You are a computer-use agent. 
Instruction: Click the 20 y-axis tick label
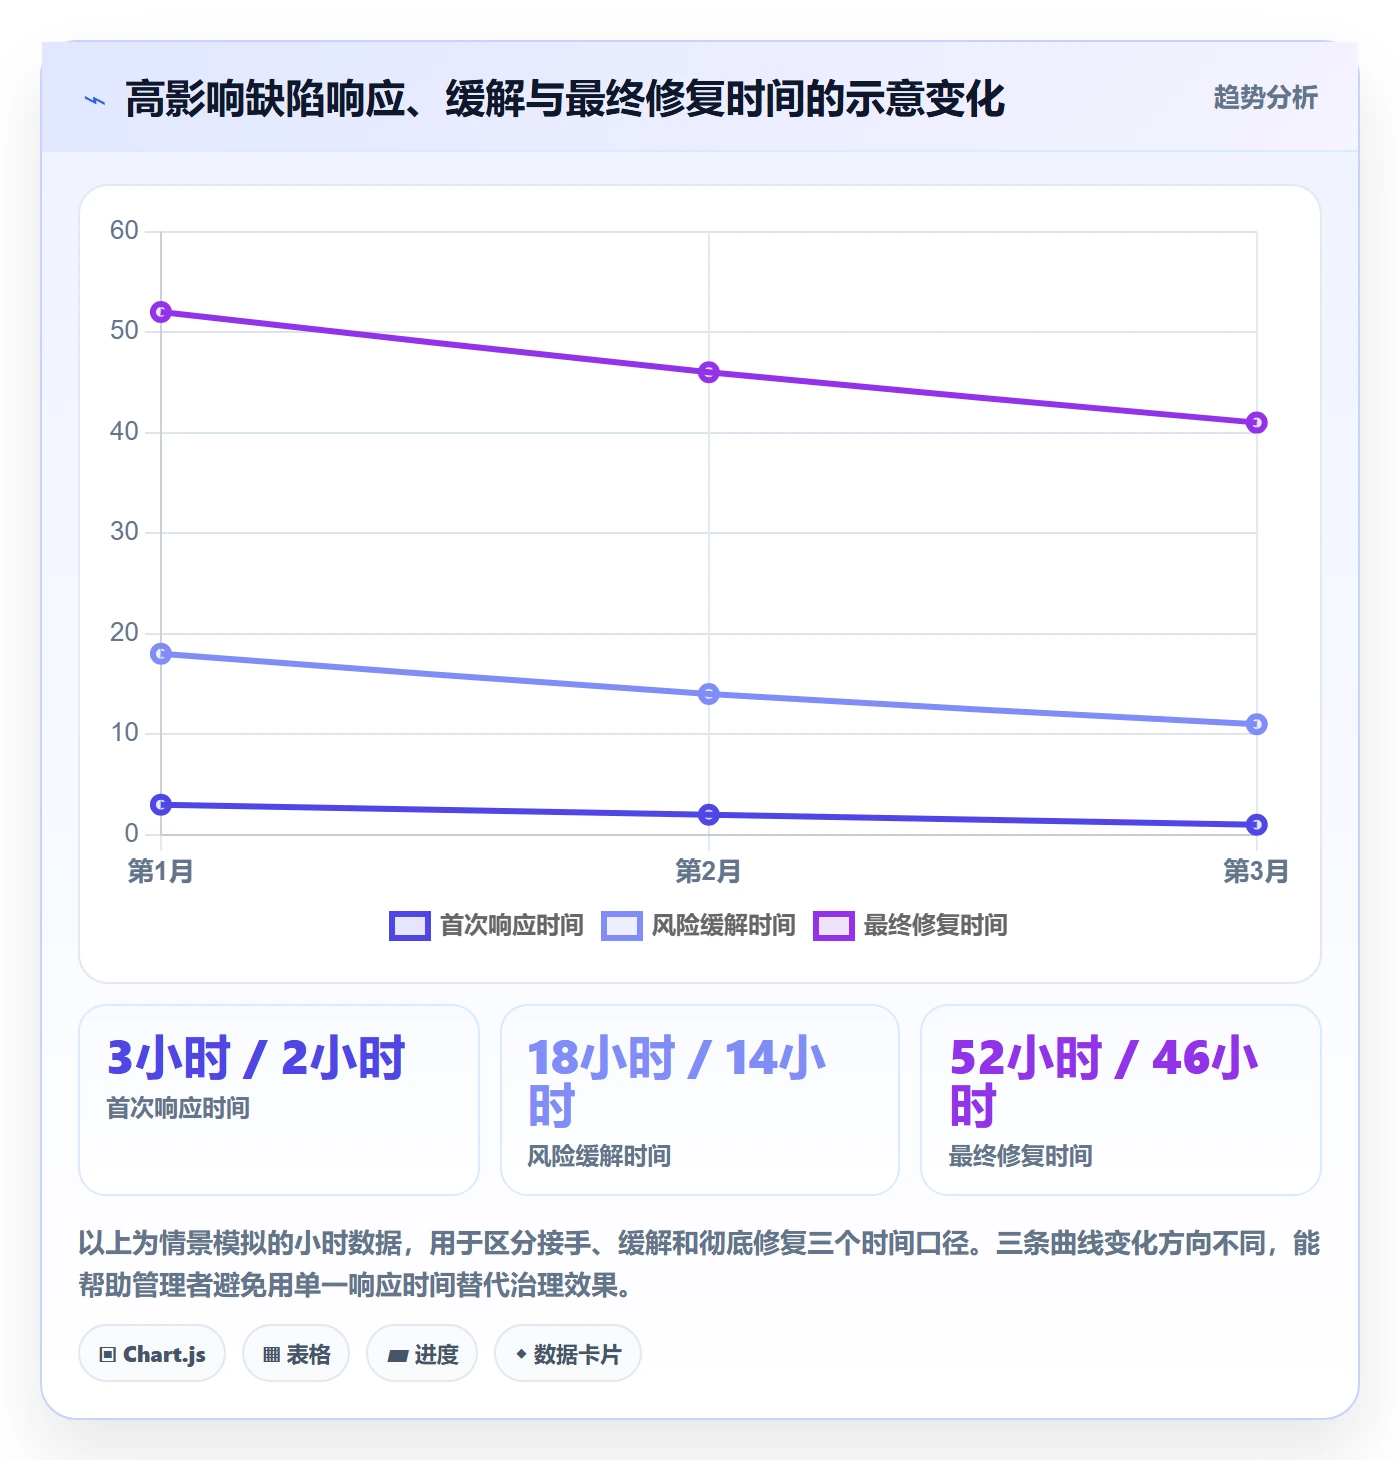coord(124,633)
